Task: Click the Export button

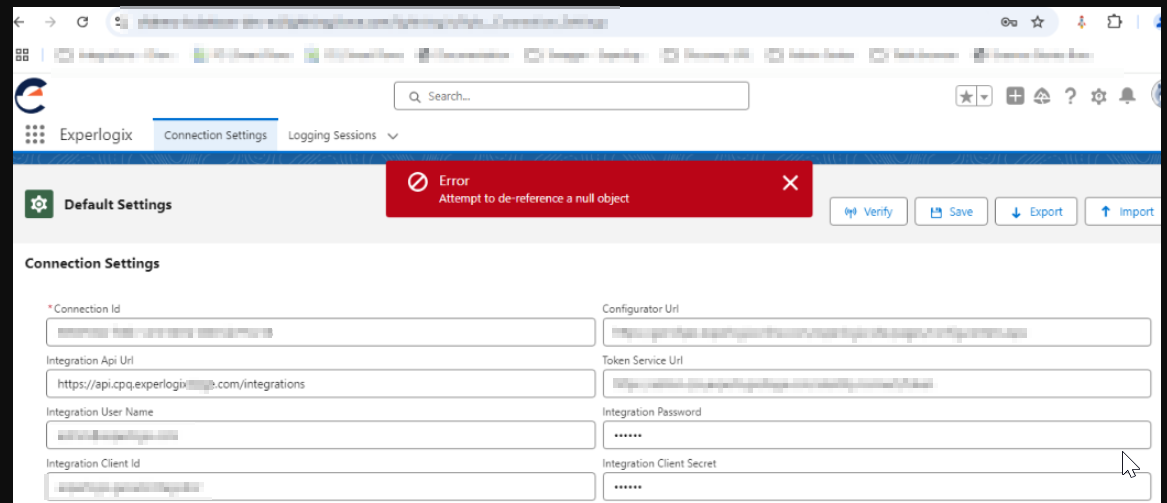Action: (x=1036, y=212)
